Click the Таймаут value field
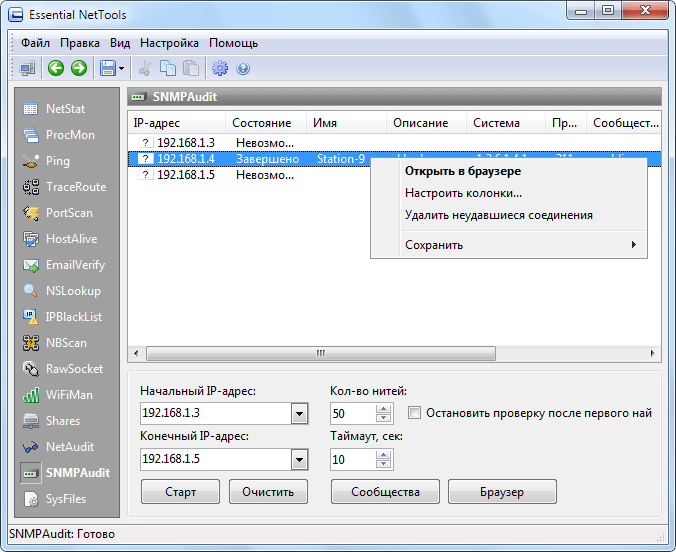The height and width of the screenshot is (552, 676). pos(353,459)
